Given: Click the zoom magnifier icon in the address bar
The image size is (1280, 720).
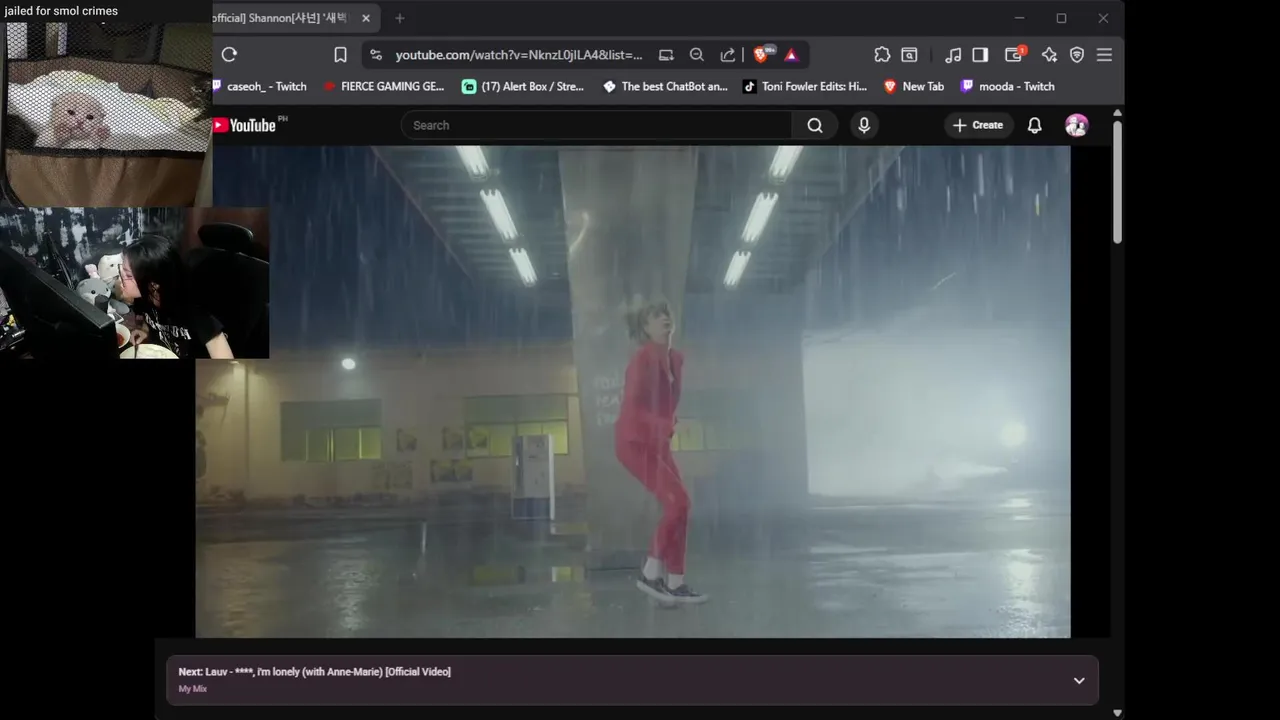Looking at the screenshot, I should (x=697, y=55).
